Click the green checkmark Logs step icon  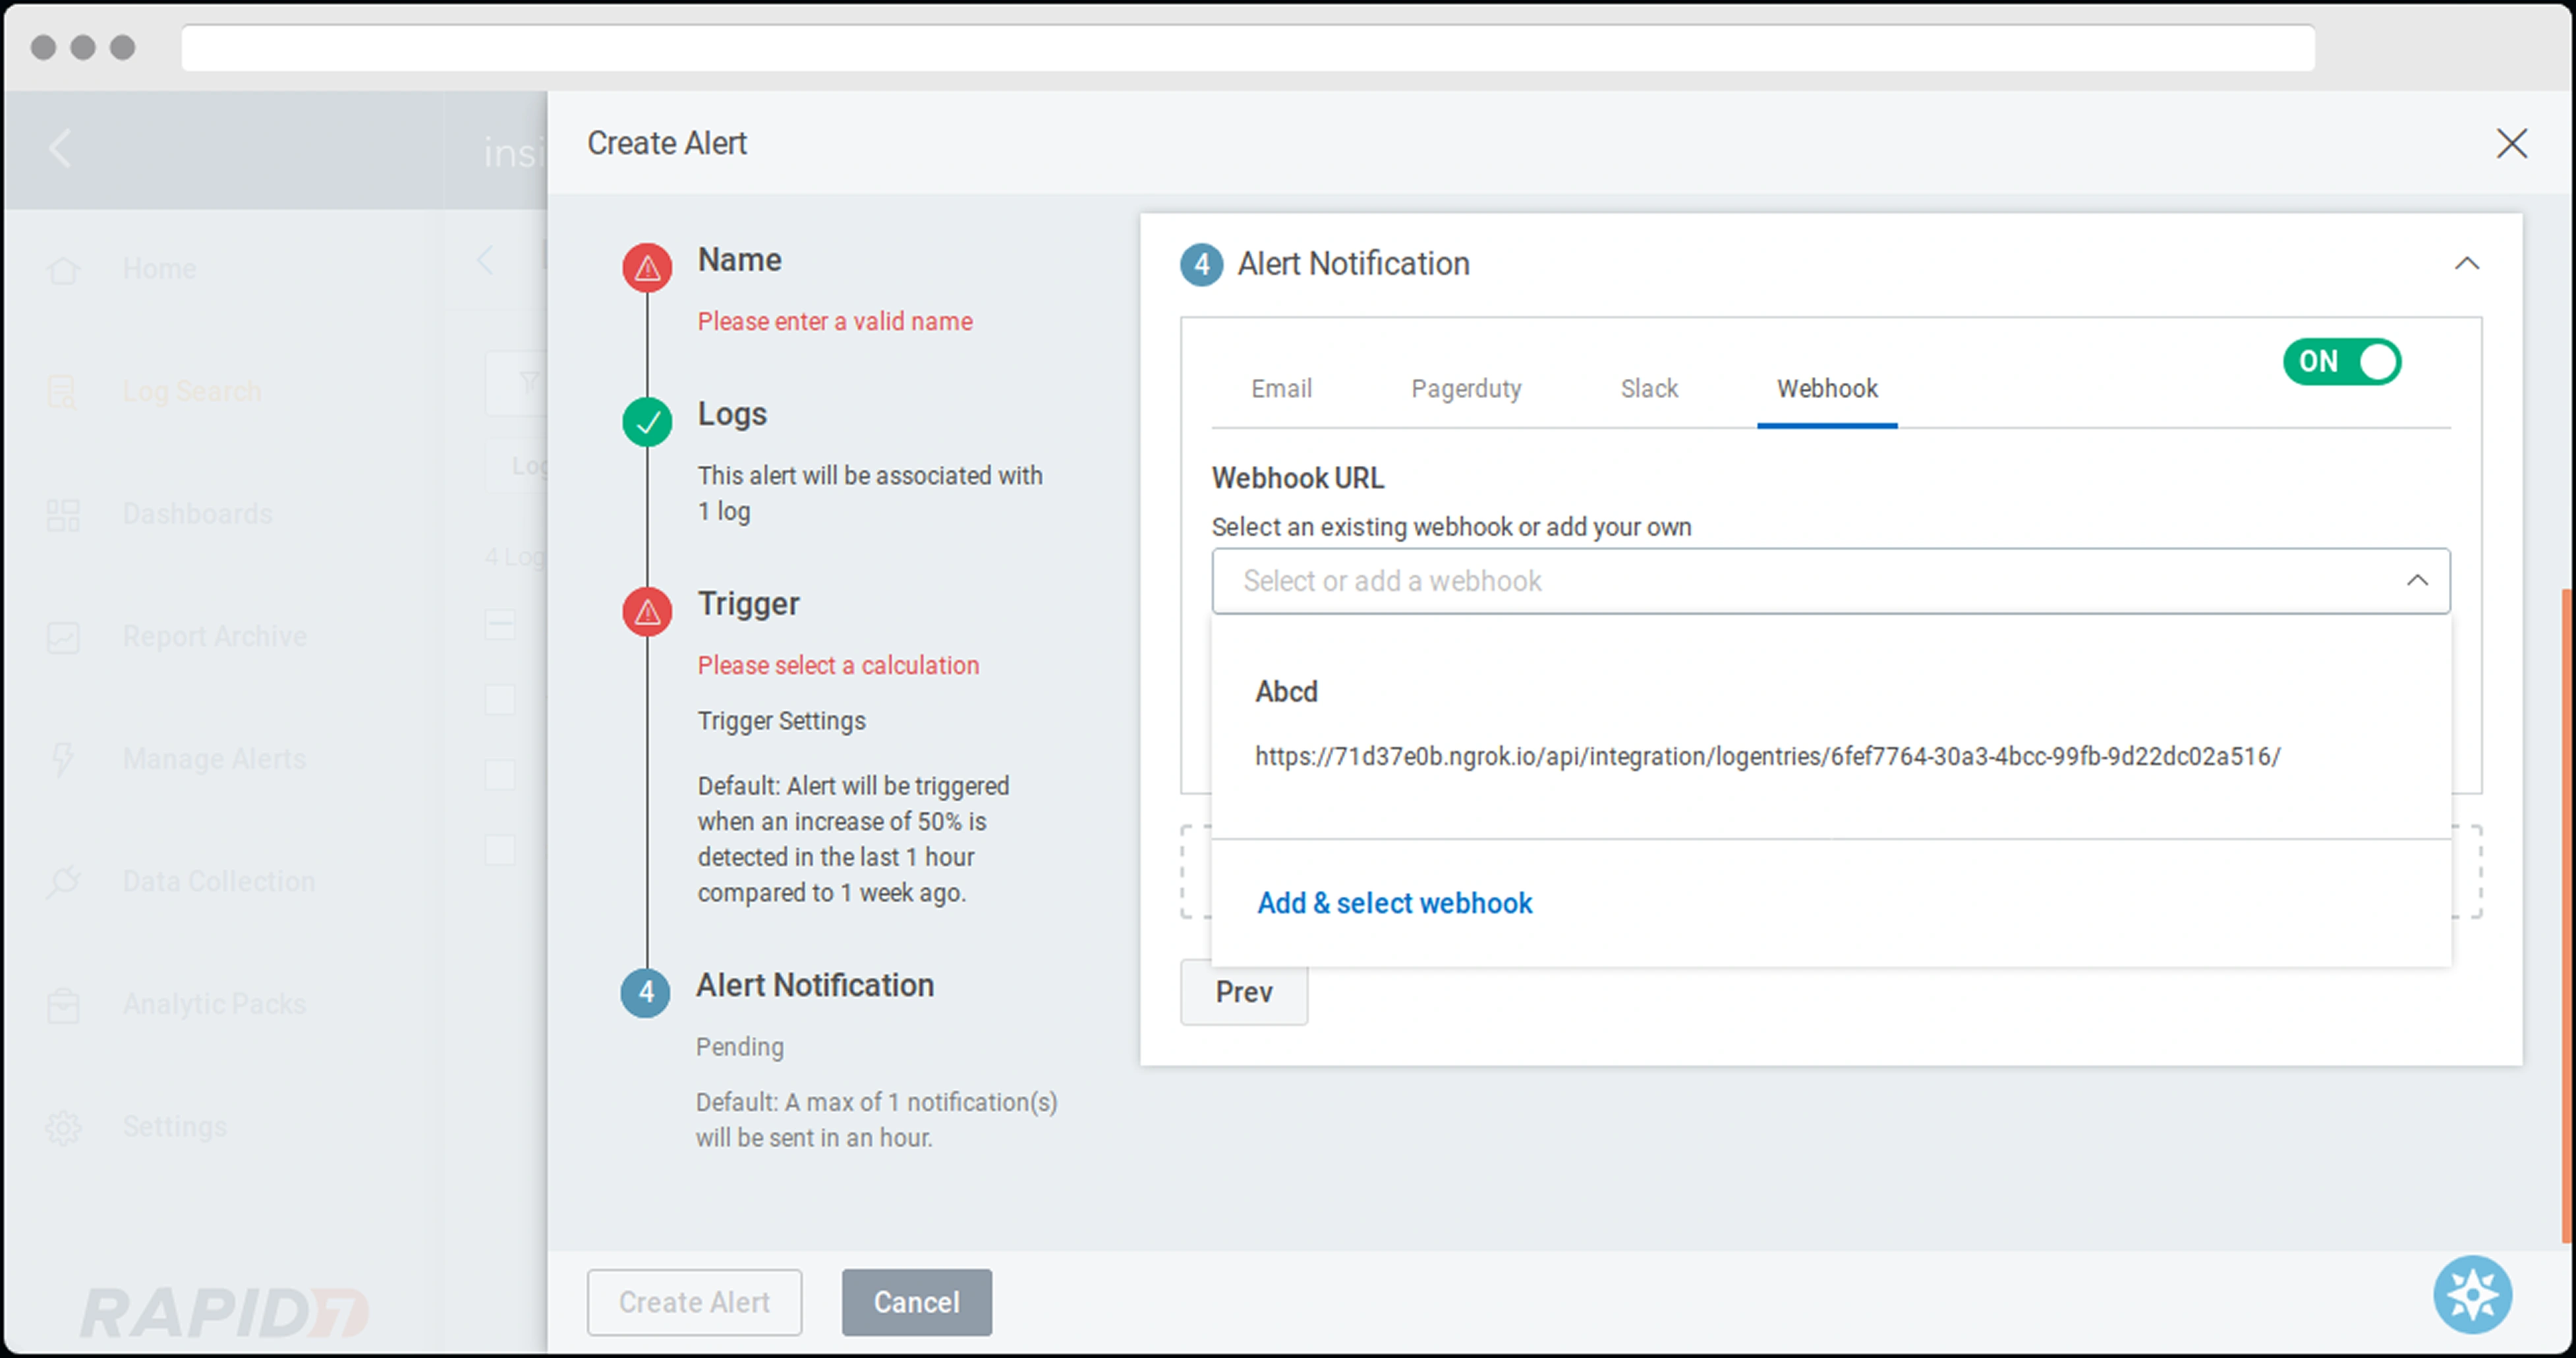[x=647, y=422]
